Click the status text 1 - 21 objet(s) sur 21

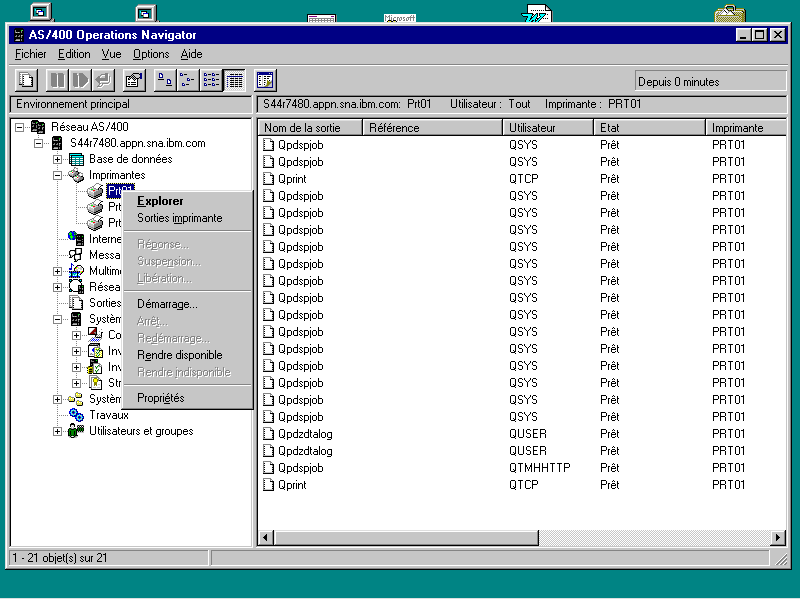coord(60,558)
